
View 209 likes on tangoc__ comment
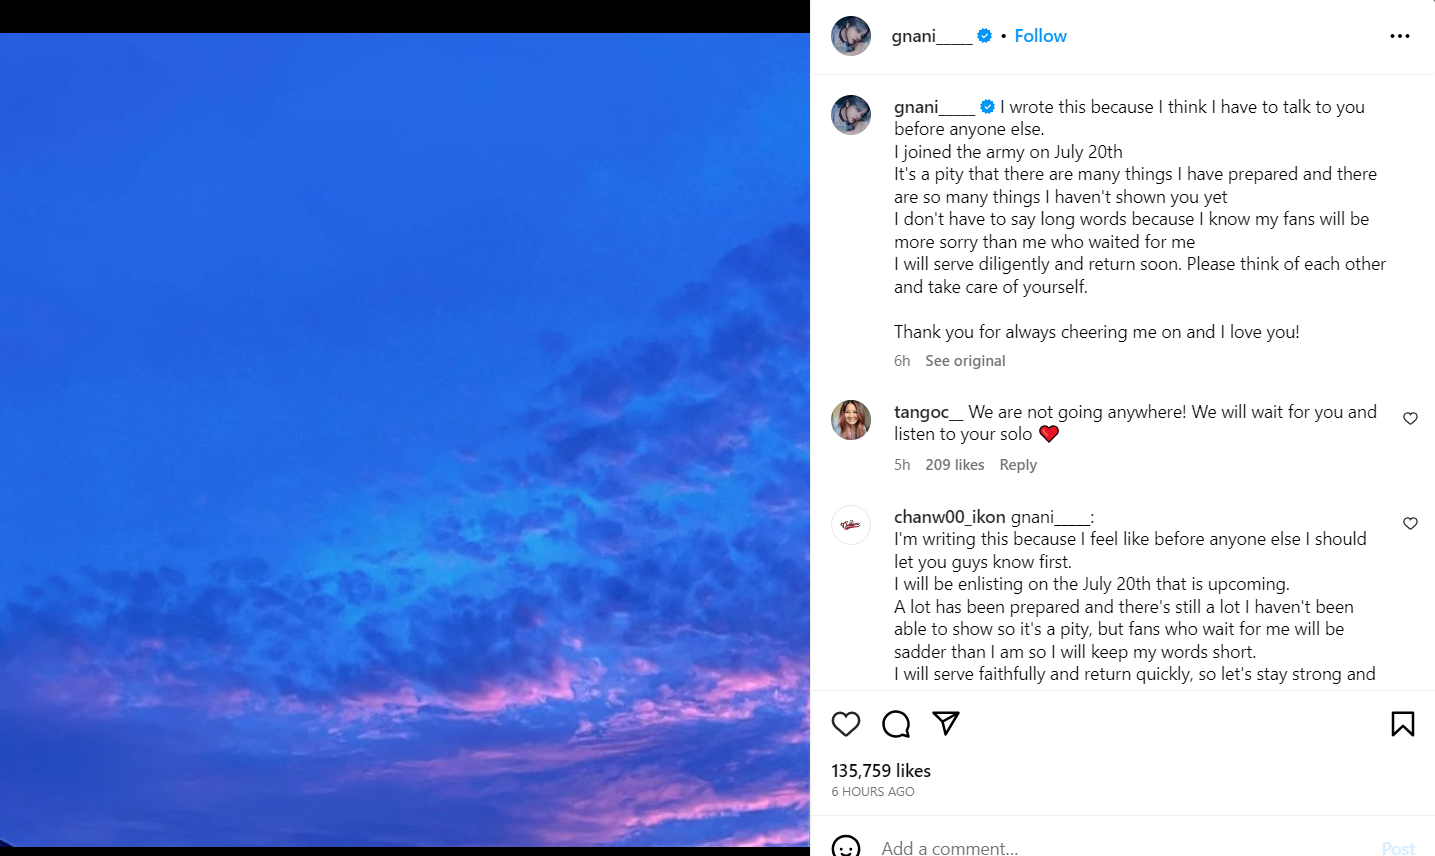coord(954,465)
